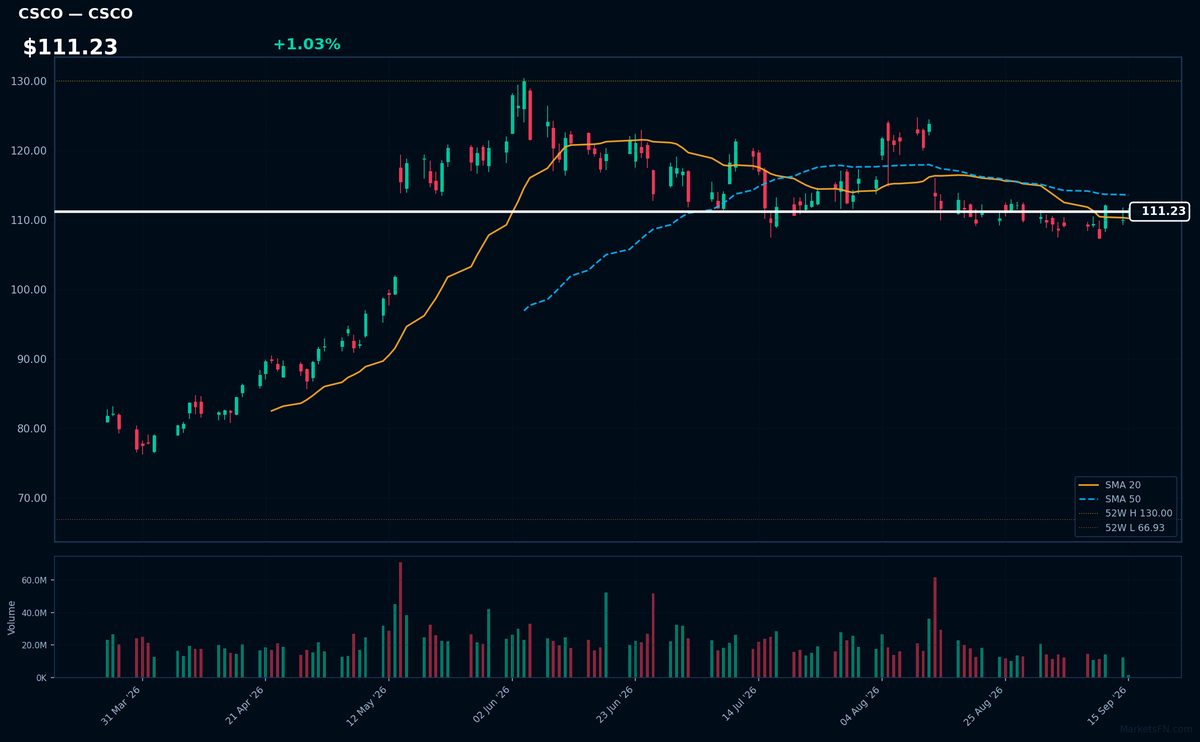
Task: Click the 100.00 price axis label
Action: click(30, 290)
